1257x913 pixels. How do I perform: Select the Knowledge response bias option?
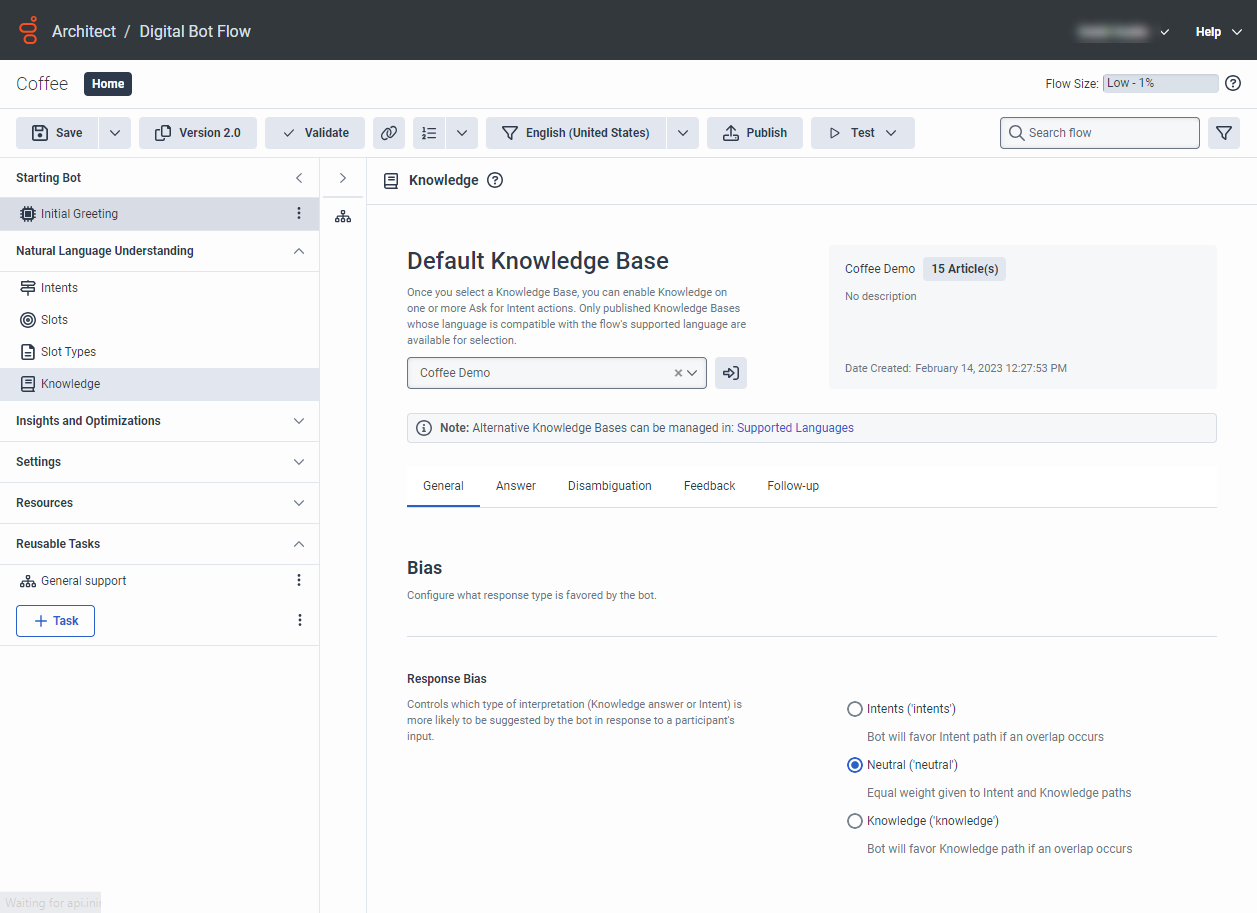click(x=855, y=821)
